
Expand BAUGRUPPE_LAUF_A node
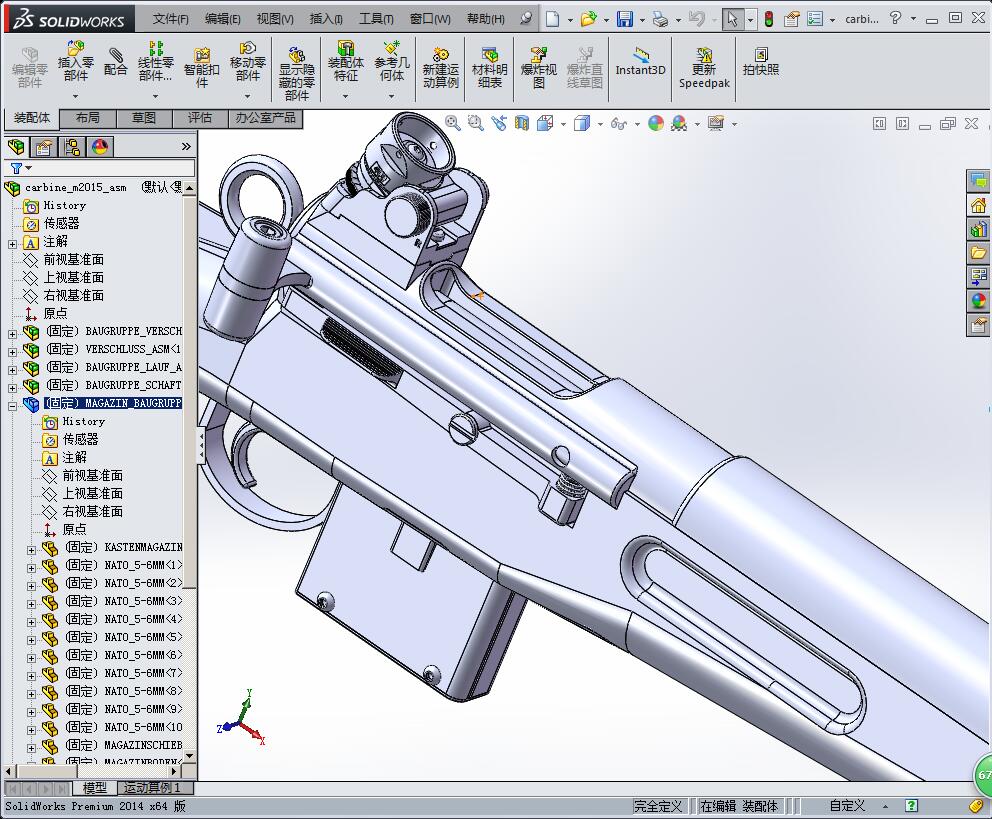click(x=12, y=369)
